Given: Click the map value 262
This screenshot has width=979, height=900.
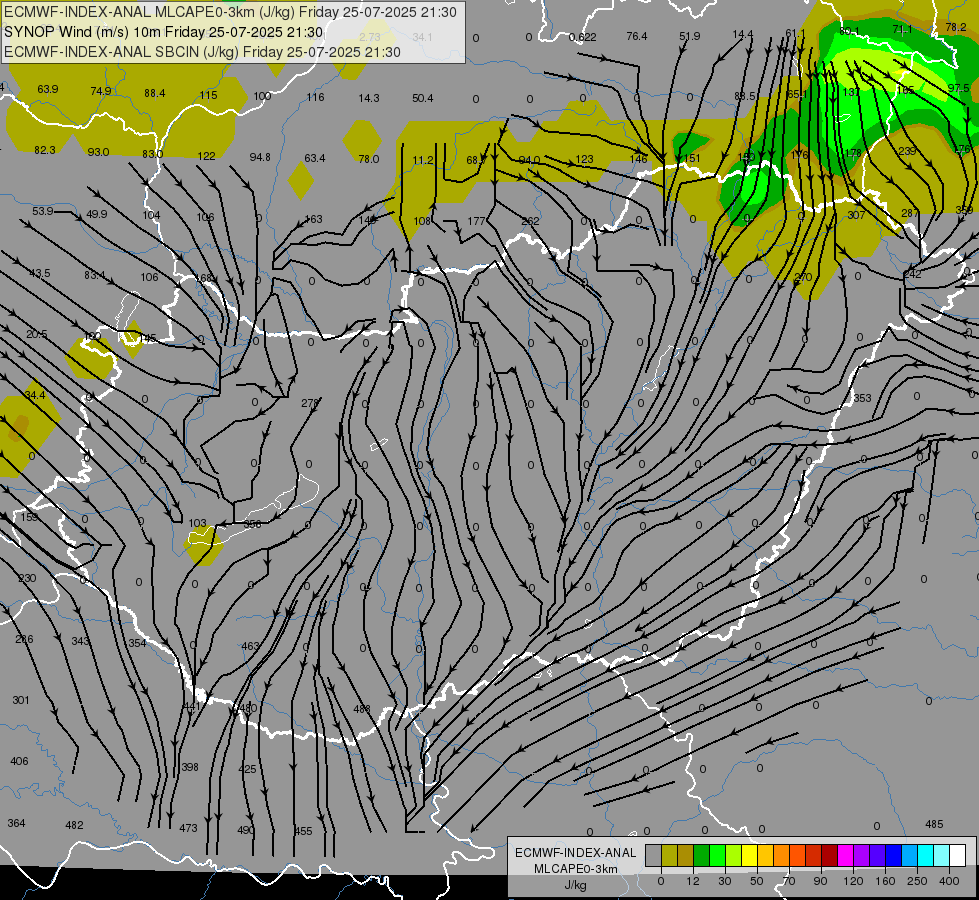Looking at the screenshot, I should (530, 221).
